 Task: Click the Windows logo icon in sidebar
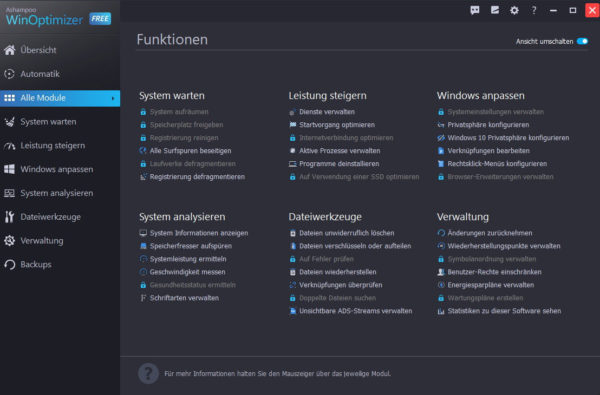(10, 169)
